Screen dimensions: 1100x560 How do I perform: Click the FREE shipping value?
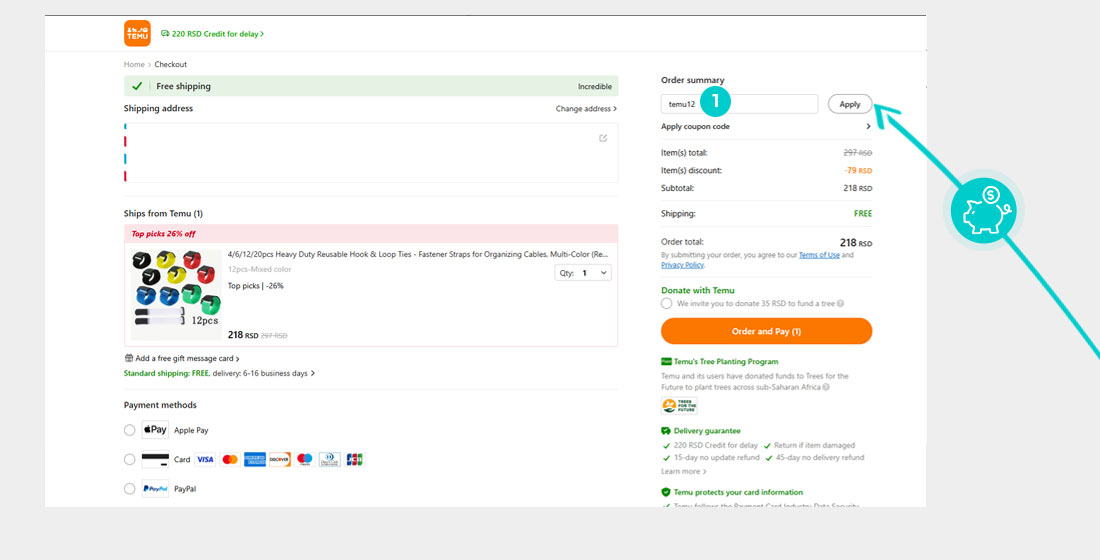tap(863, 213)
